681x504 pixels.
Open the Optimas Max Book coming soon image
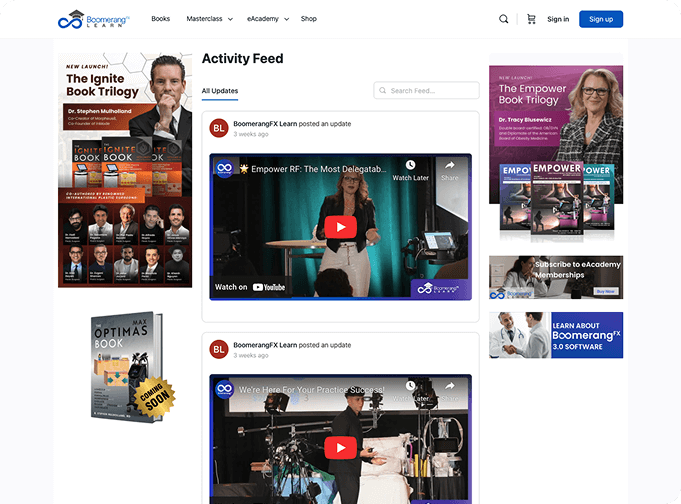(132, 367)
